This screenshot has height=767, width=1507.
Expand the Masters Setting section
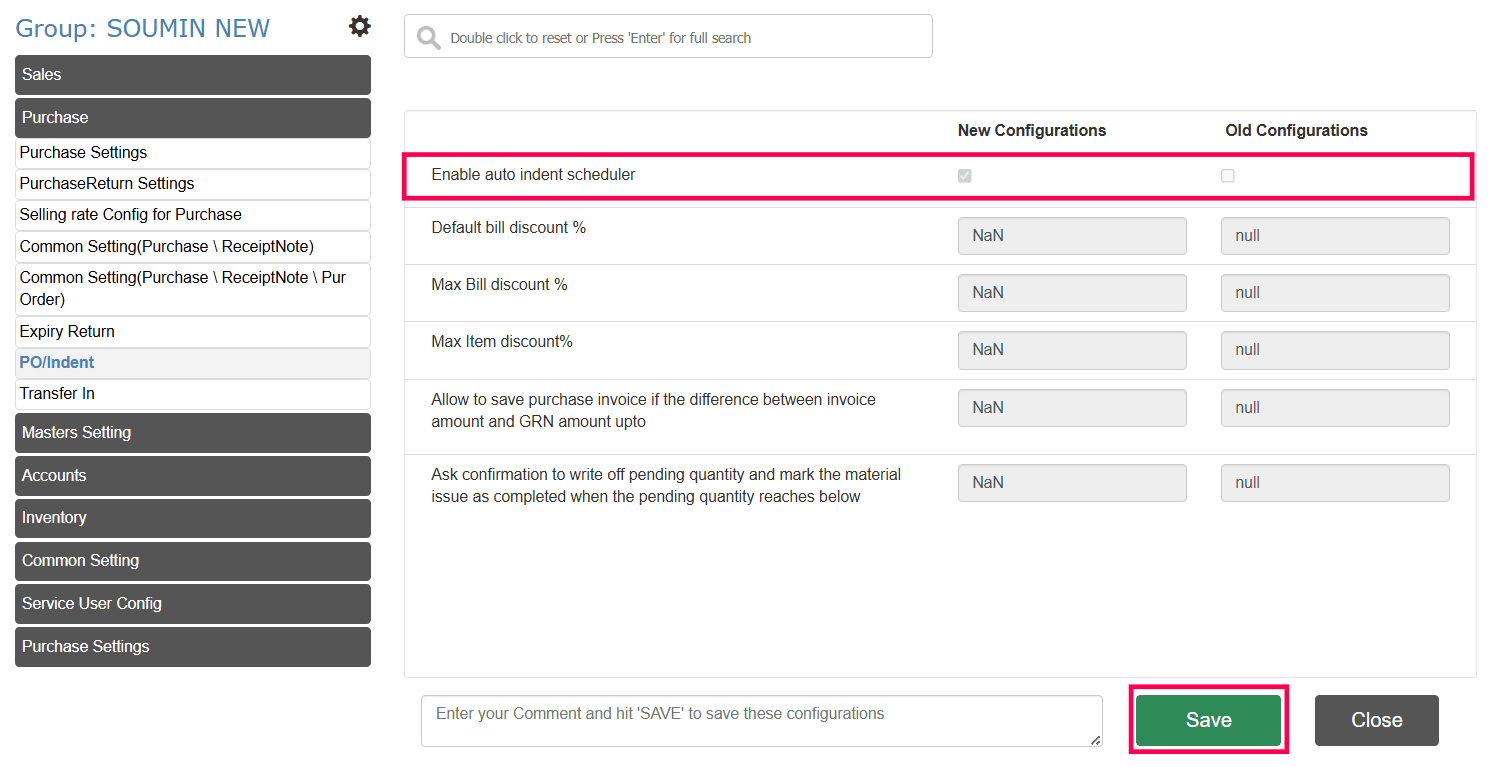pos(193,433)
